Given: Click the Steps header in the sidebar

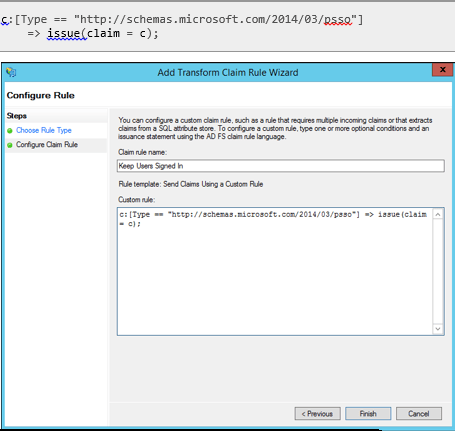Looking at the screenshot, I should click(x=17, y=116).
